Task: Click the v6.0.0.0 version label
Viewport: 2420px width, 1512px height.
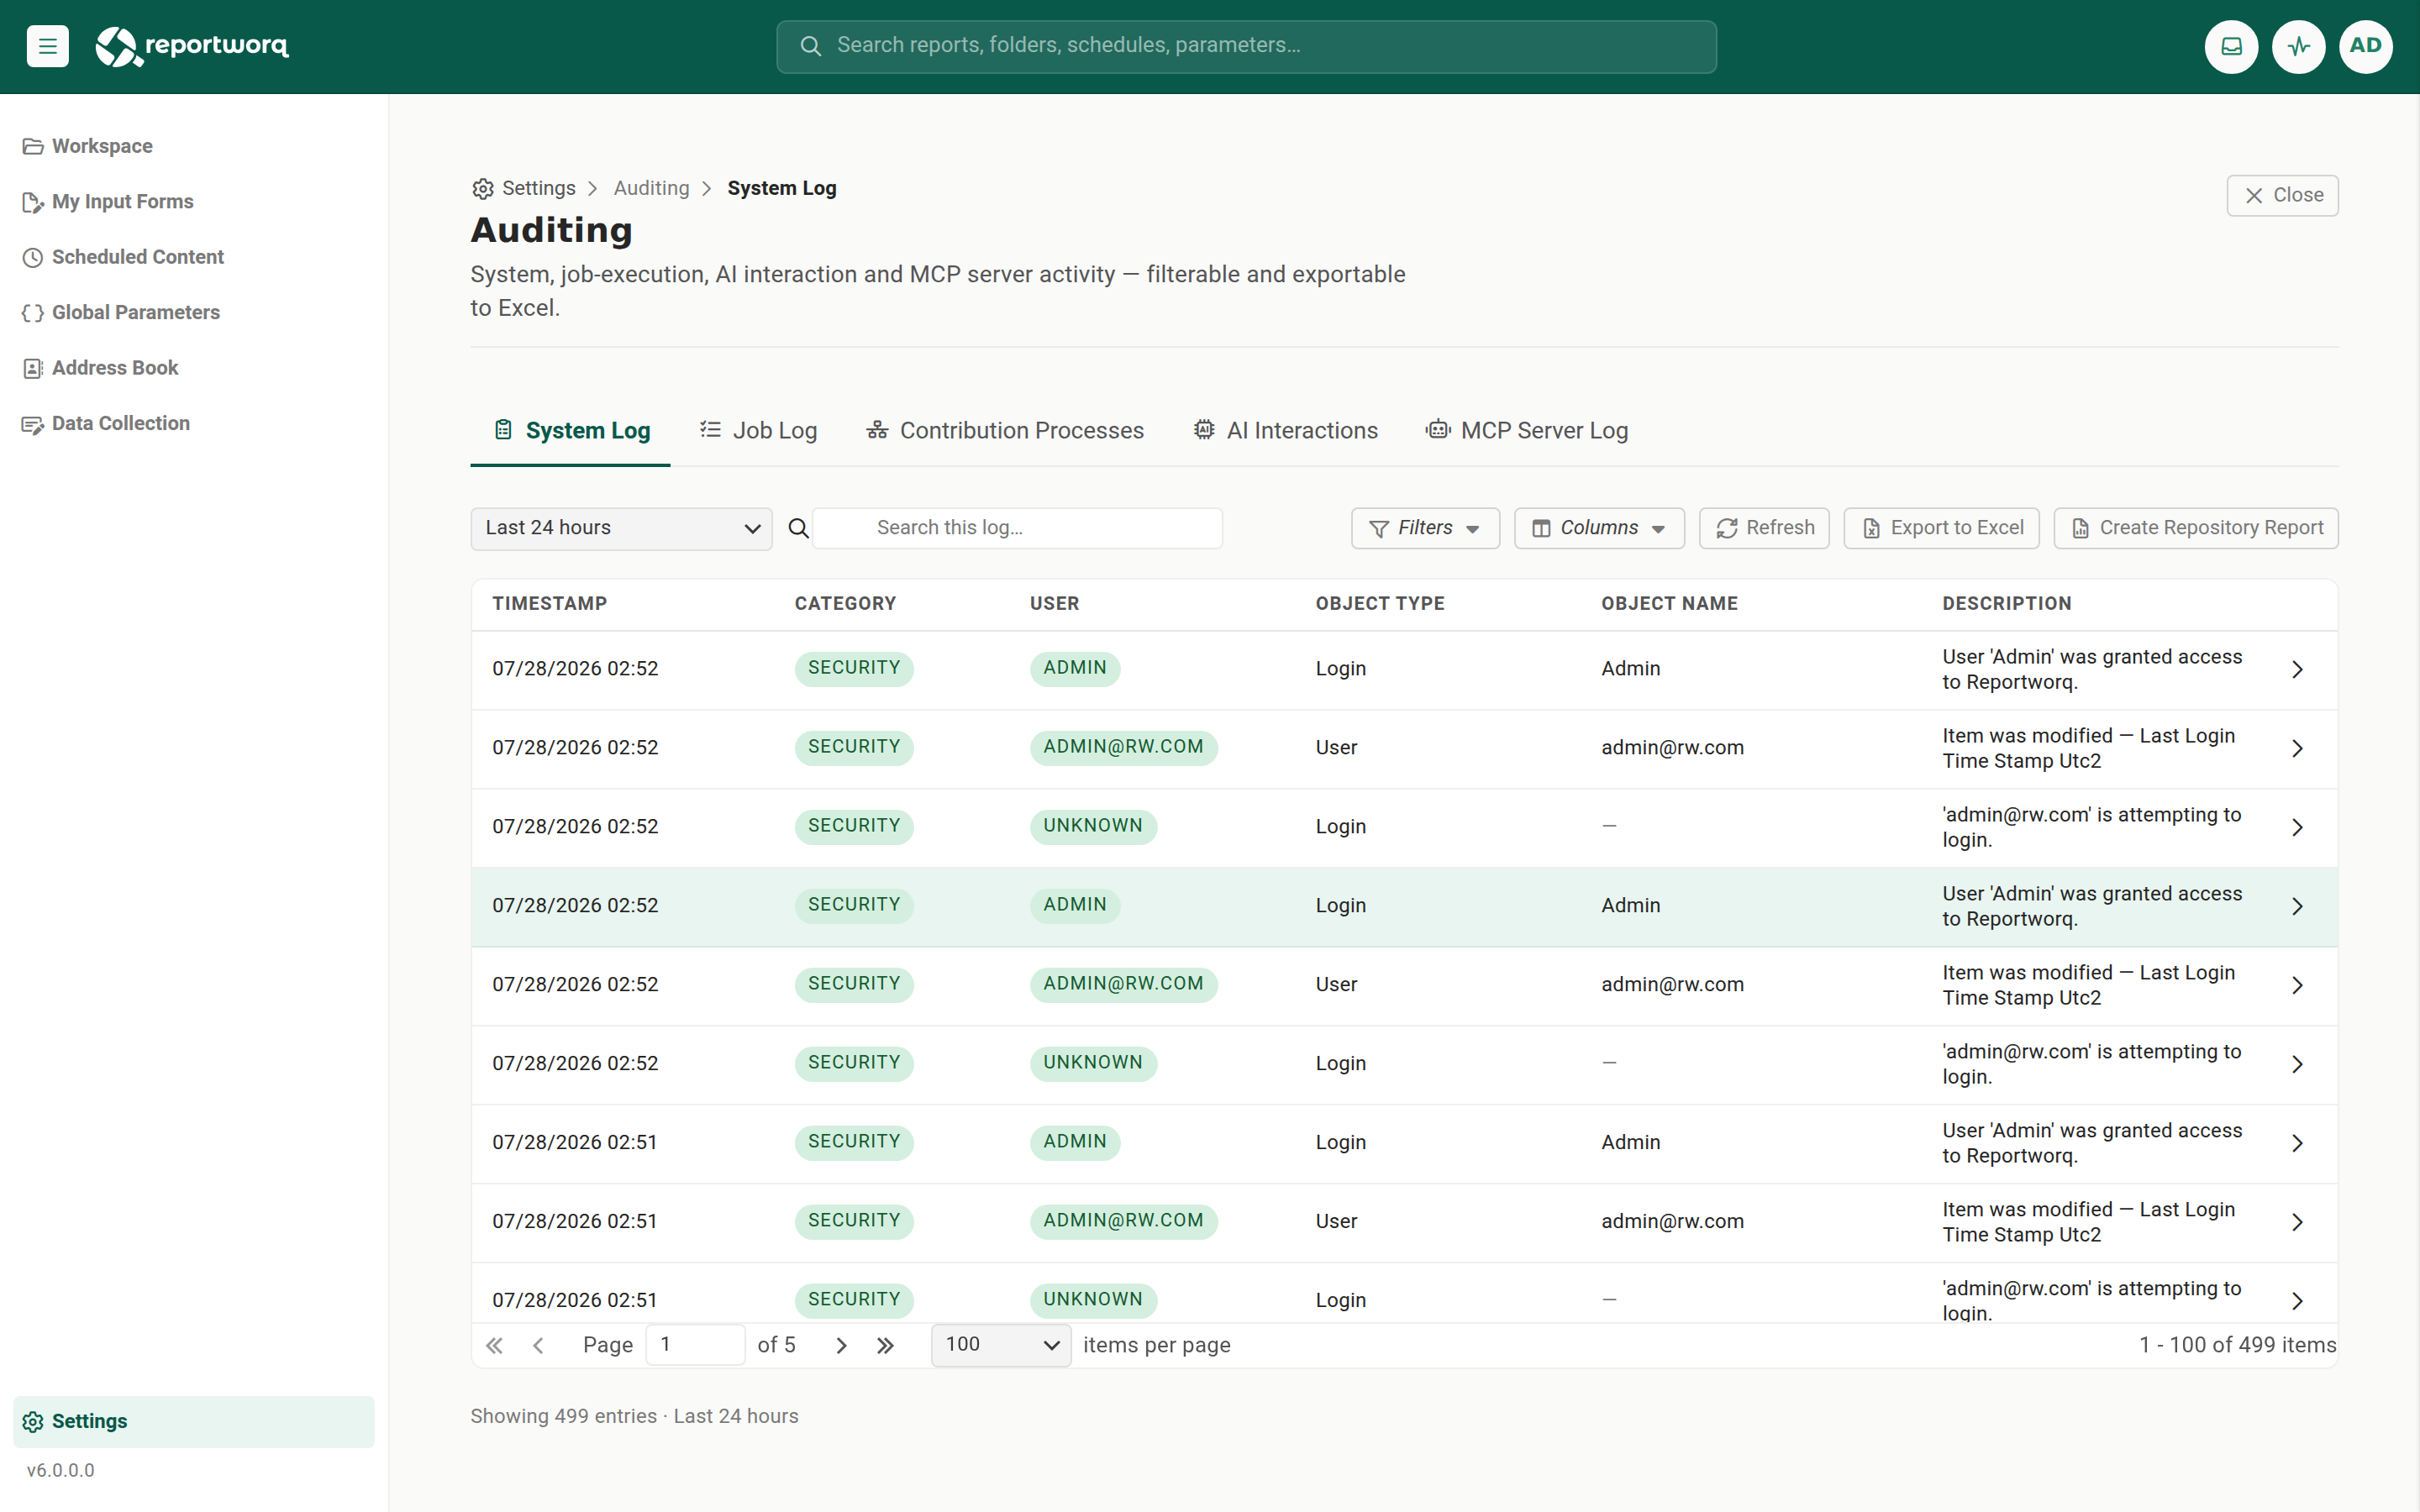Action: pyautogui.click(x=60, y=1471)
